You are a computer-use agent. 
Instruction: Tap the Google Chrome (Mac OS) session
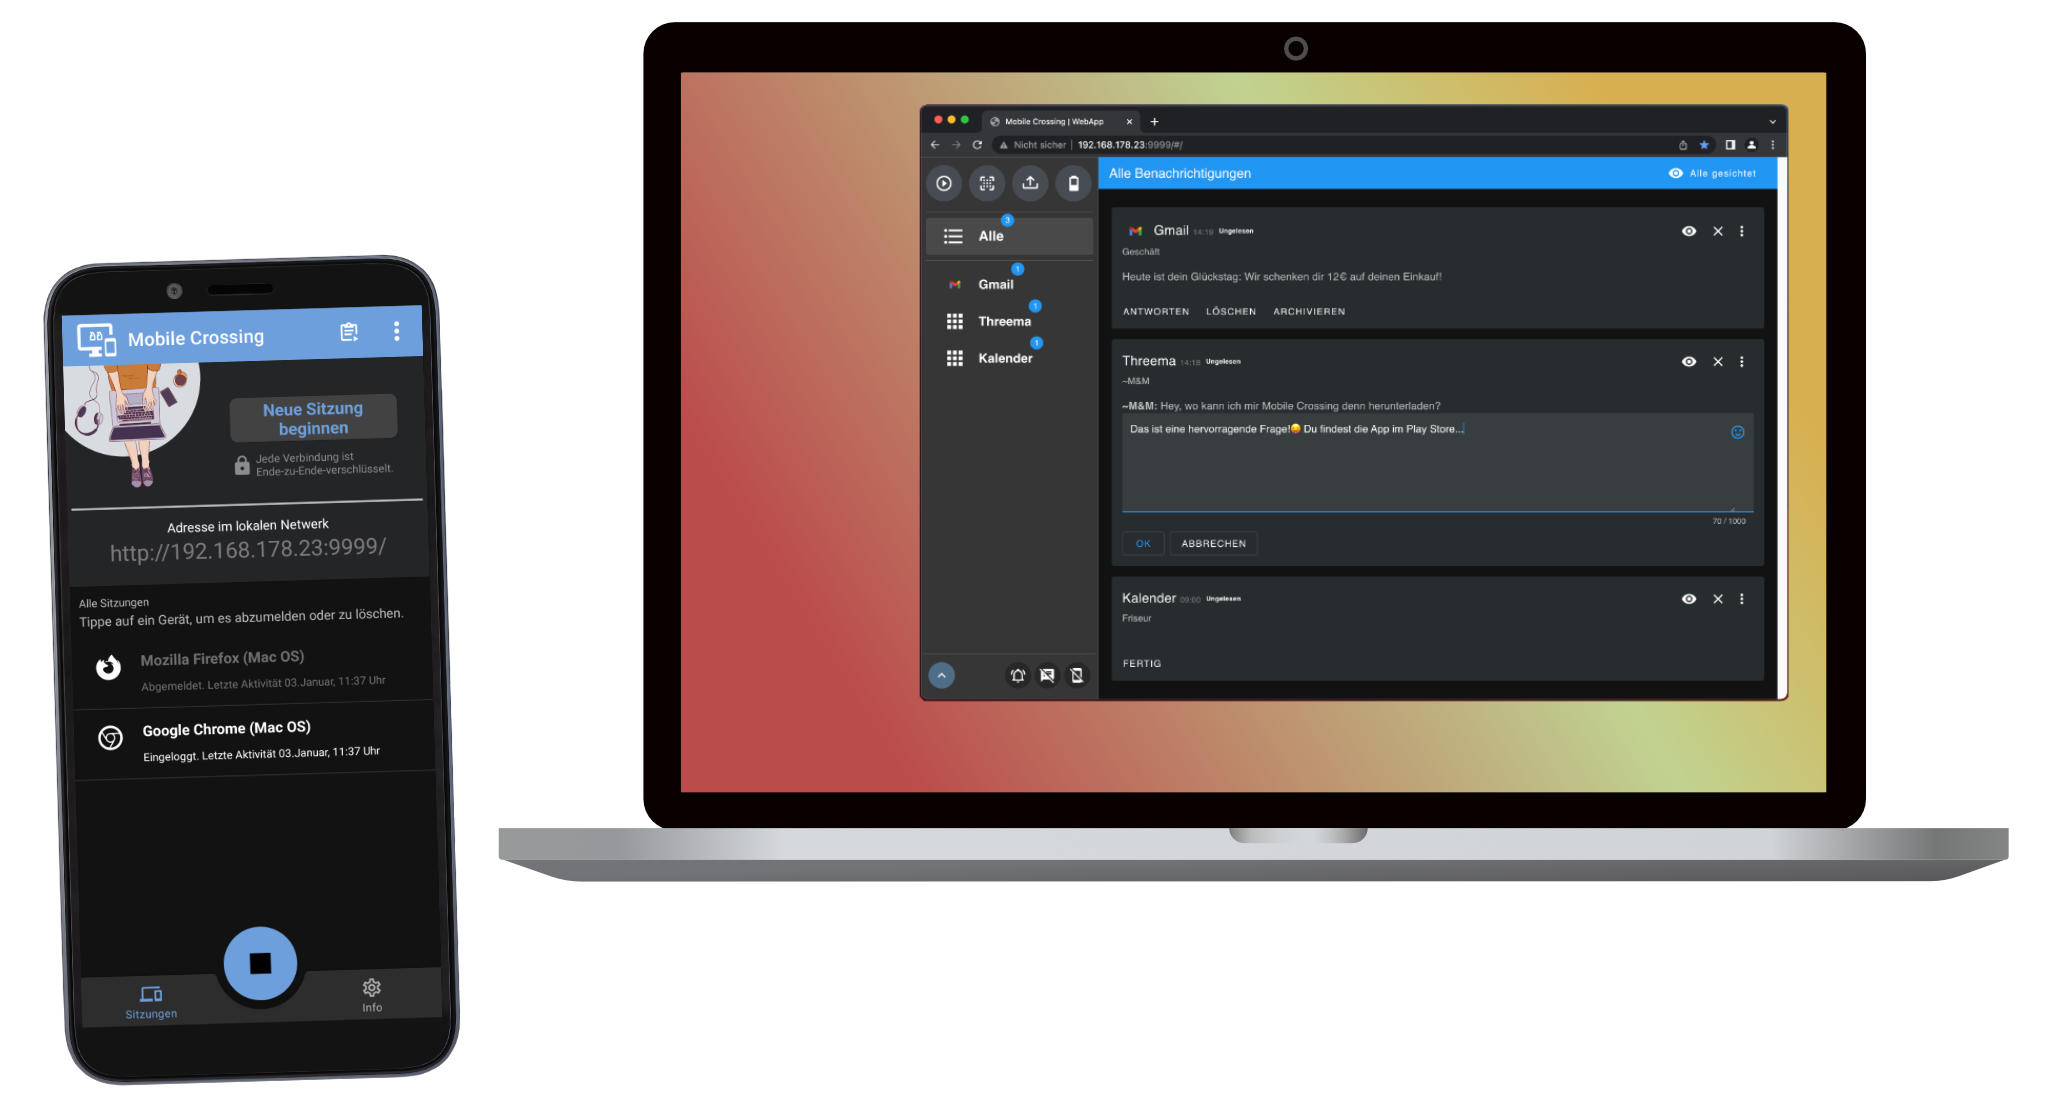(x=256, y=740)
